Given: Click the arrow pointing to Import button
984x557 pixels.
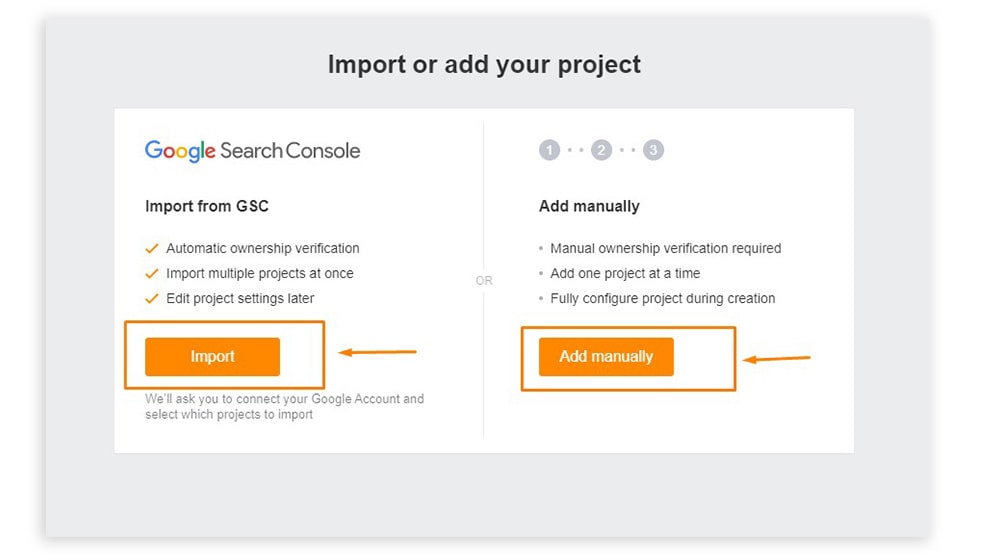Looking at the screenshot, I should (x=377, y=352).
